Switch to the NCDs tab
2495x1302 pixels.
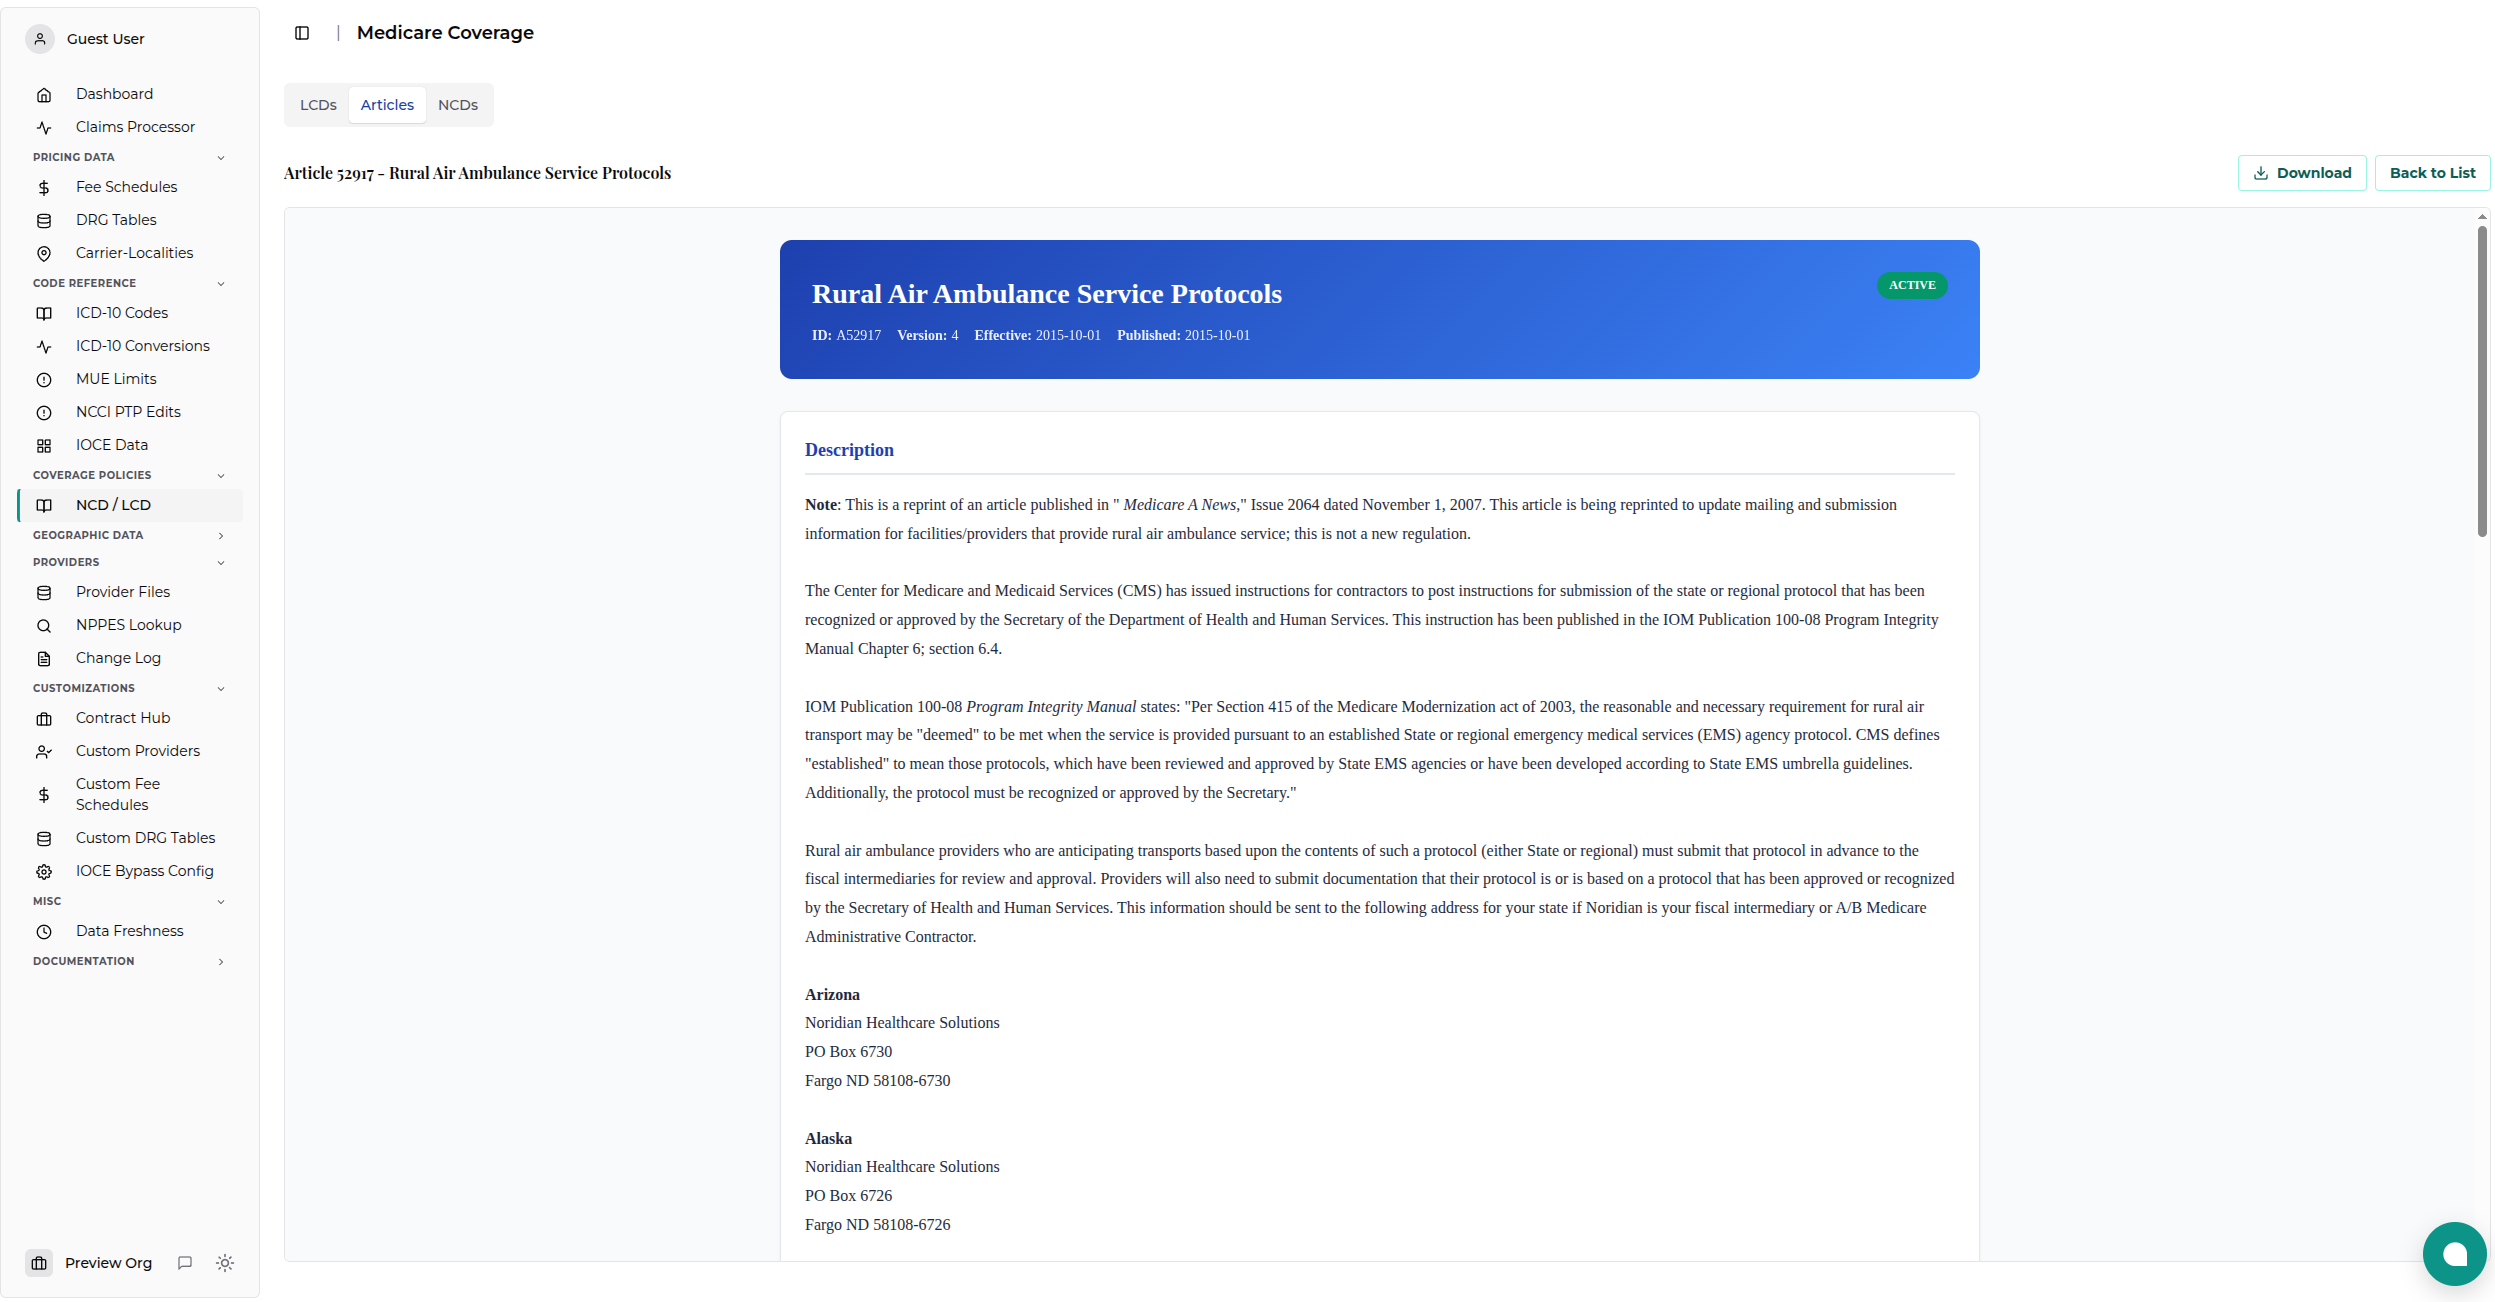tap(458, 105)
